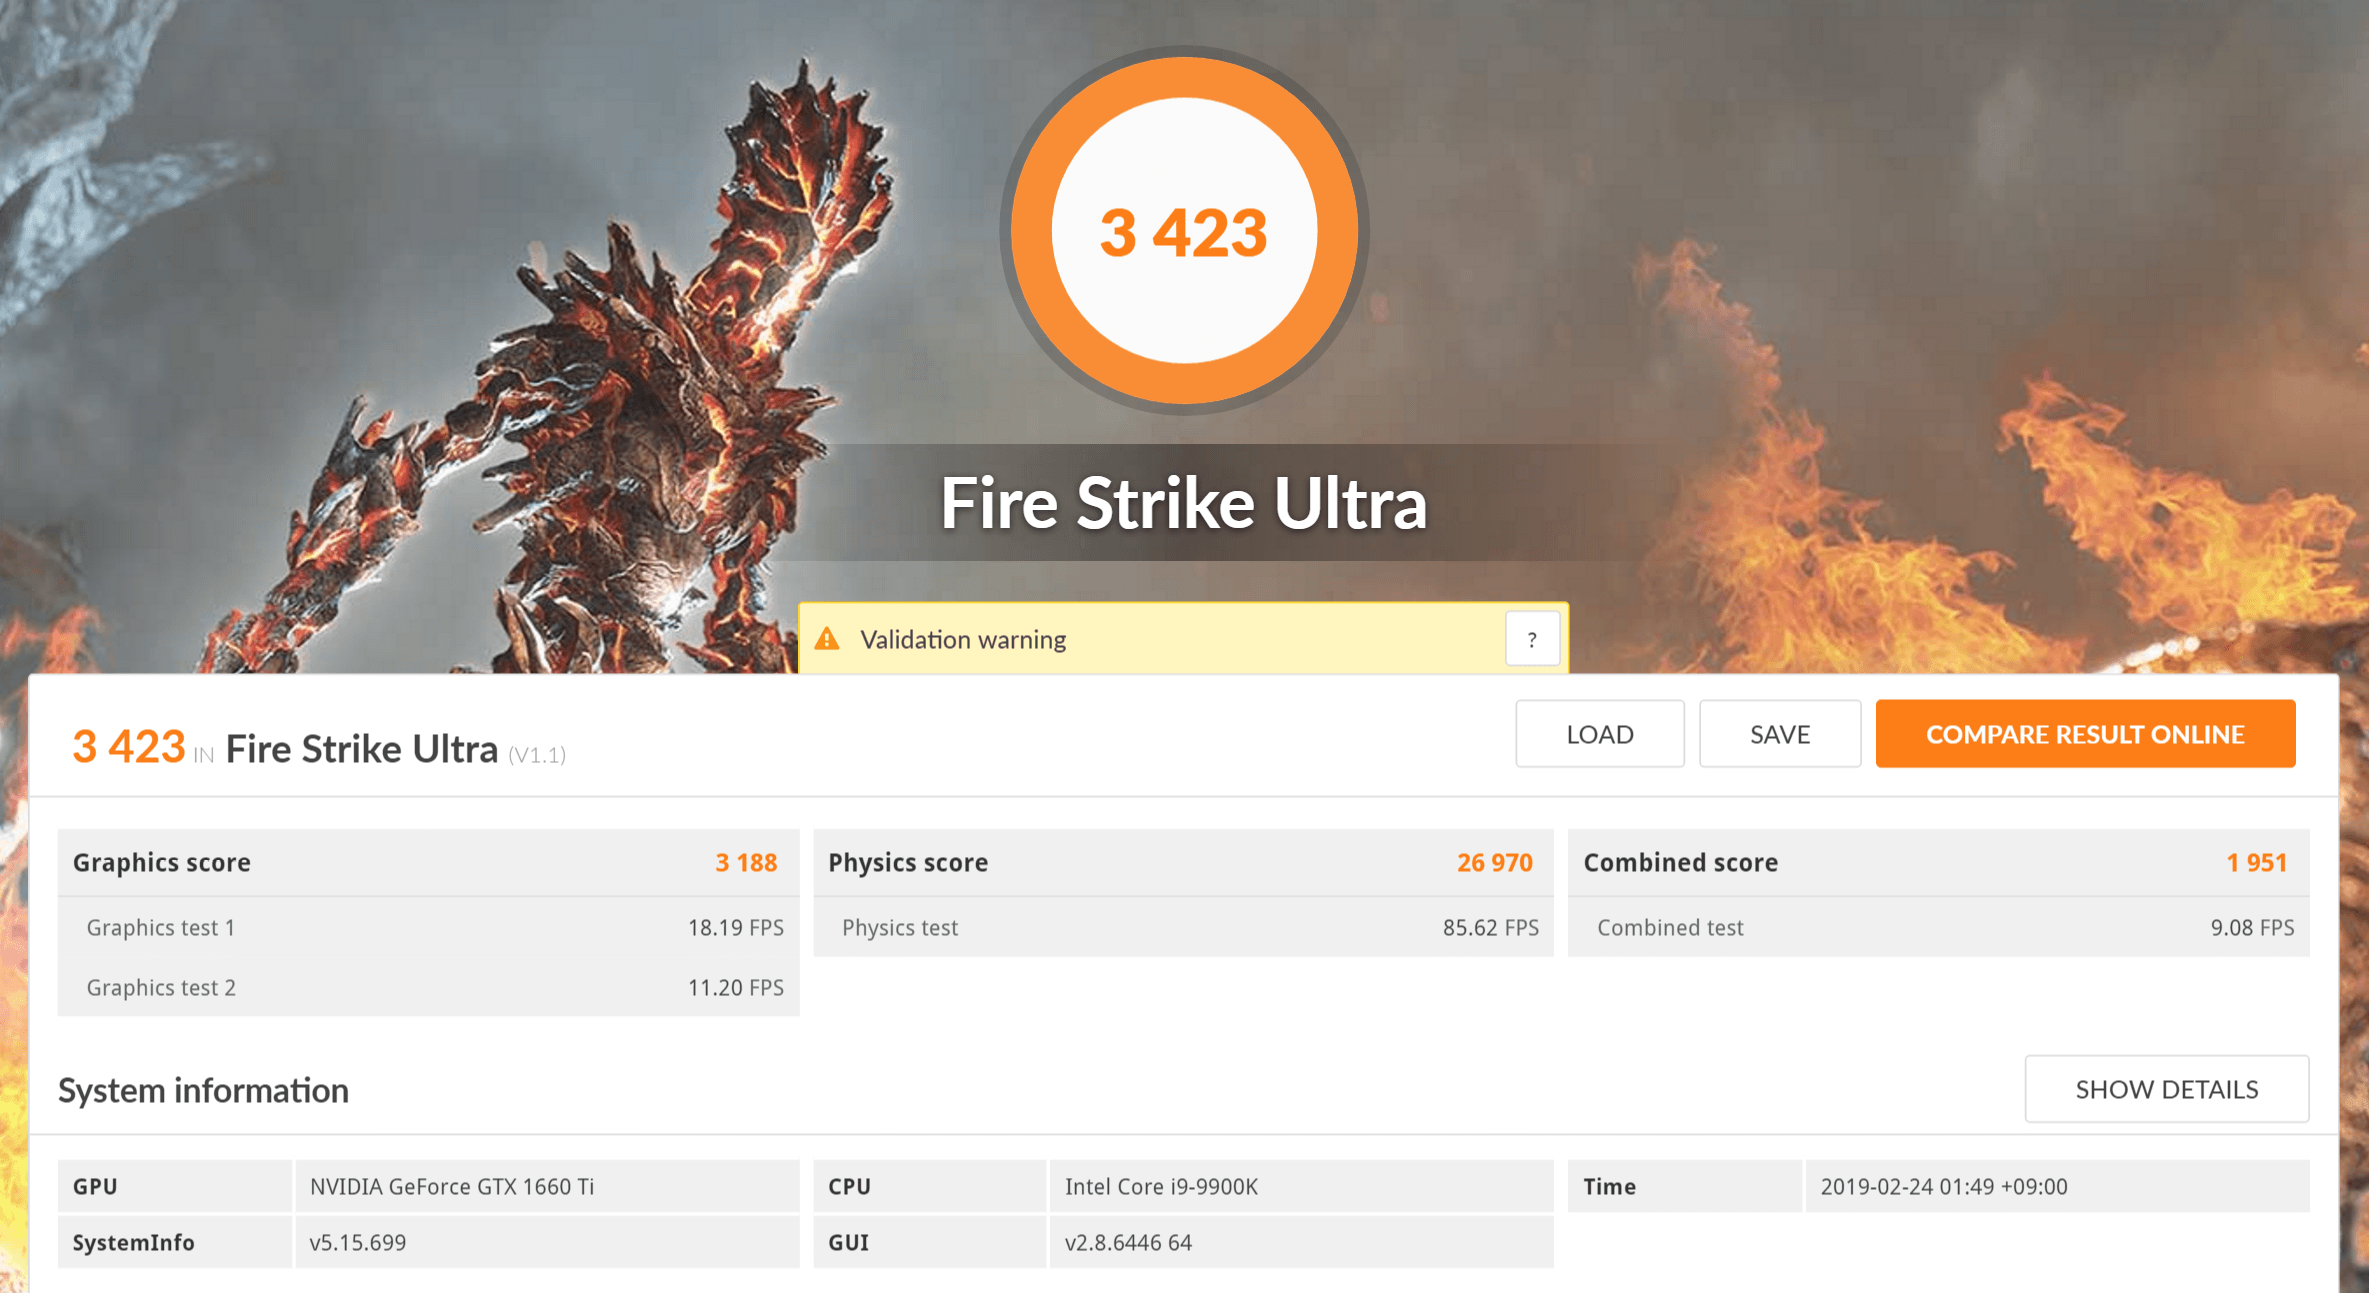
Task: Click the Combined score label
Action: 1680,862
